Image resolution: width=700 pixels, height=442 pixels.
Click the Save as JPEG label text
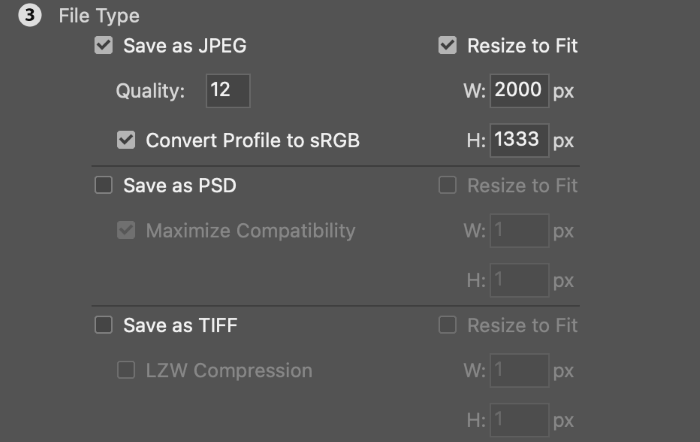click(x=184, y=45)
